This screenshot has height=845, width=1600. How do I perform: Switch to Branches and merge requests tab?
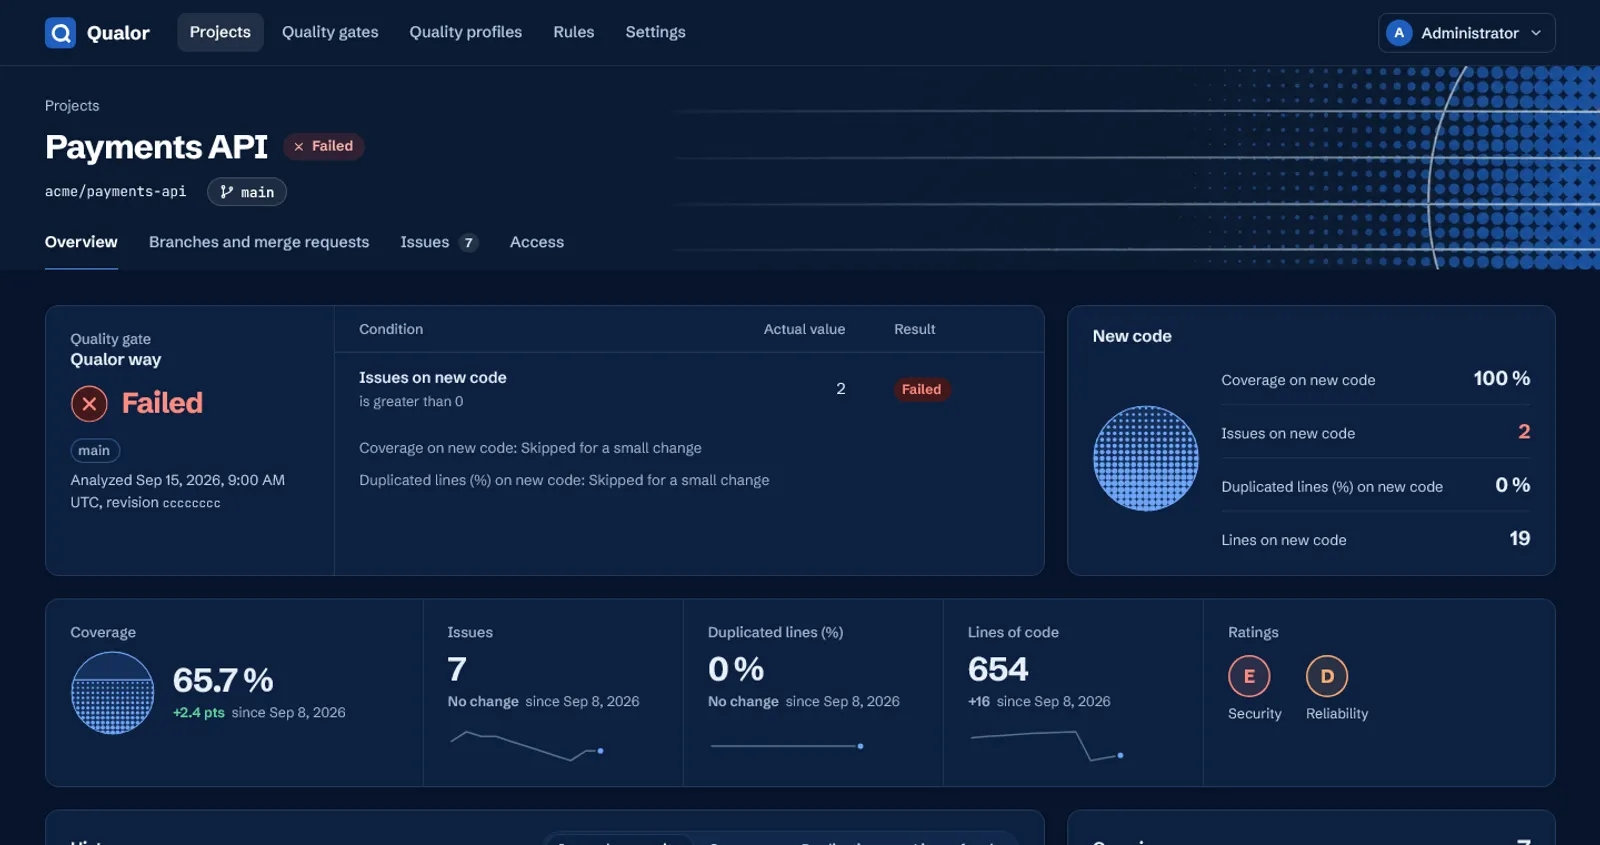pos(259,242)
